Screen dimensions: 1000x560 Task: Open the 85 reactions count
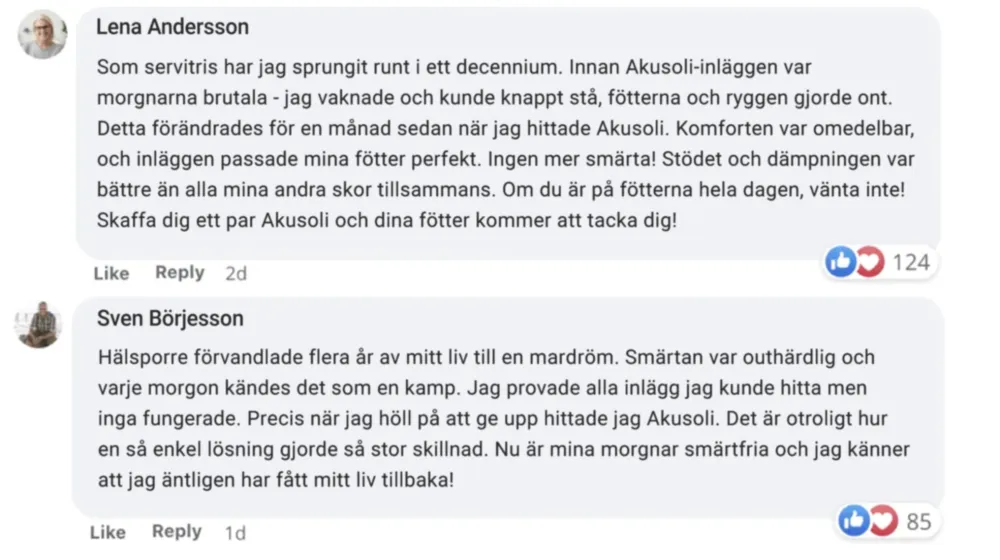tap(919, 522)
